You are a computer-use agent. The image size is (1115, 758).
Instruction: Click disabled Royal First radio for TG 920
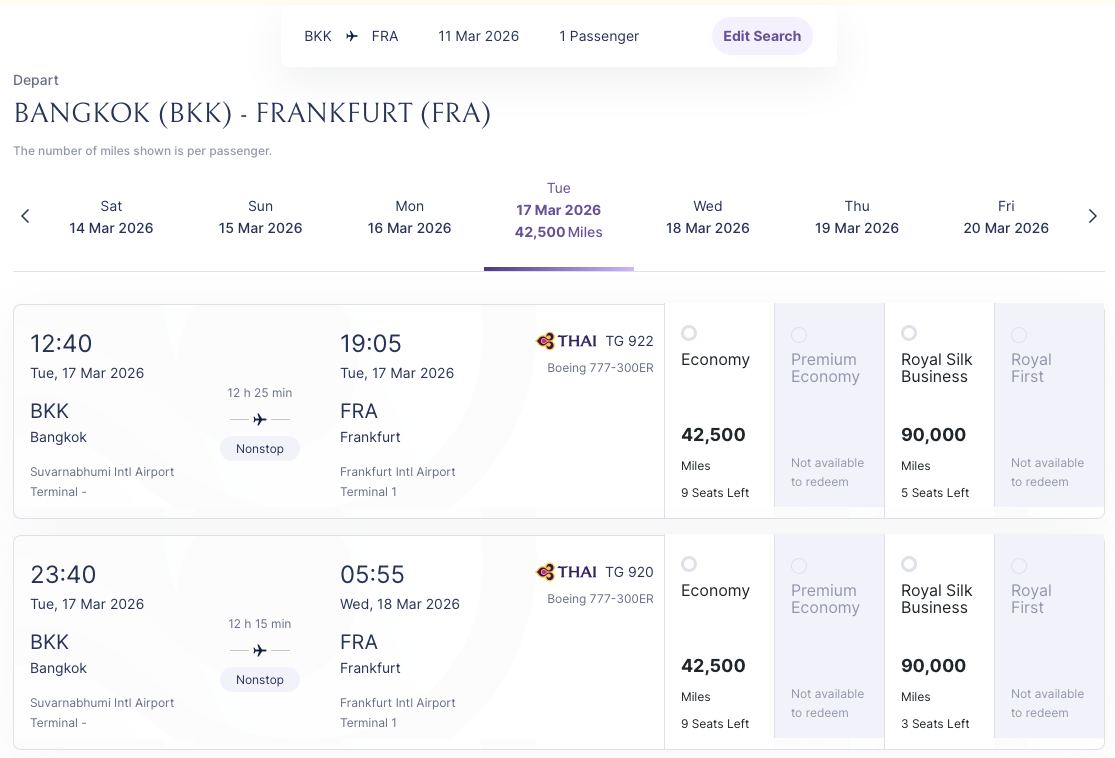click(1019, 566)
